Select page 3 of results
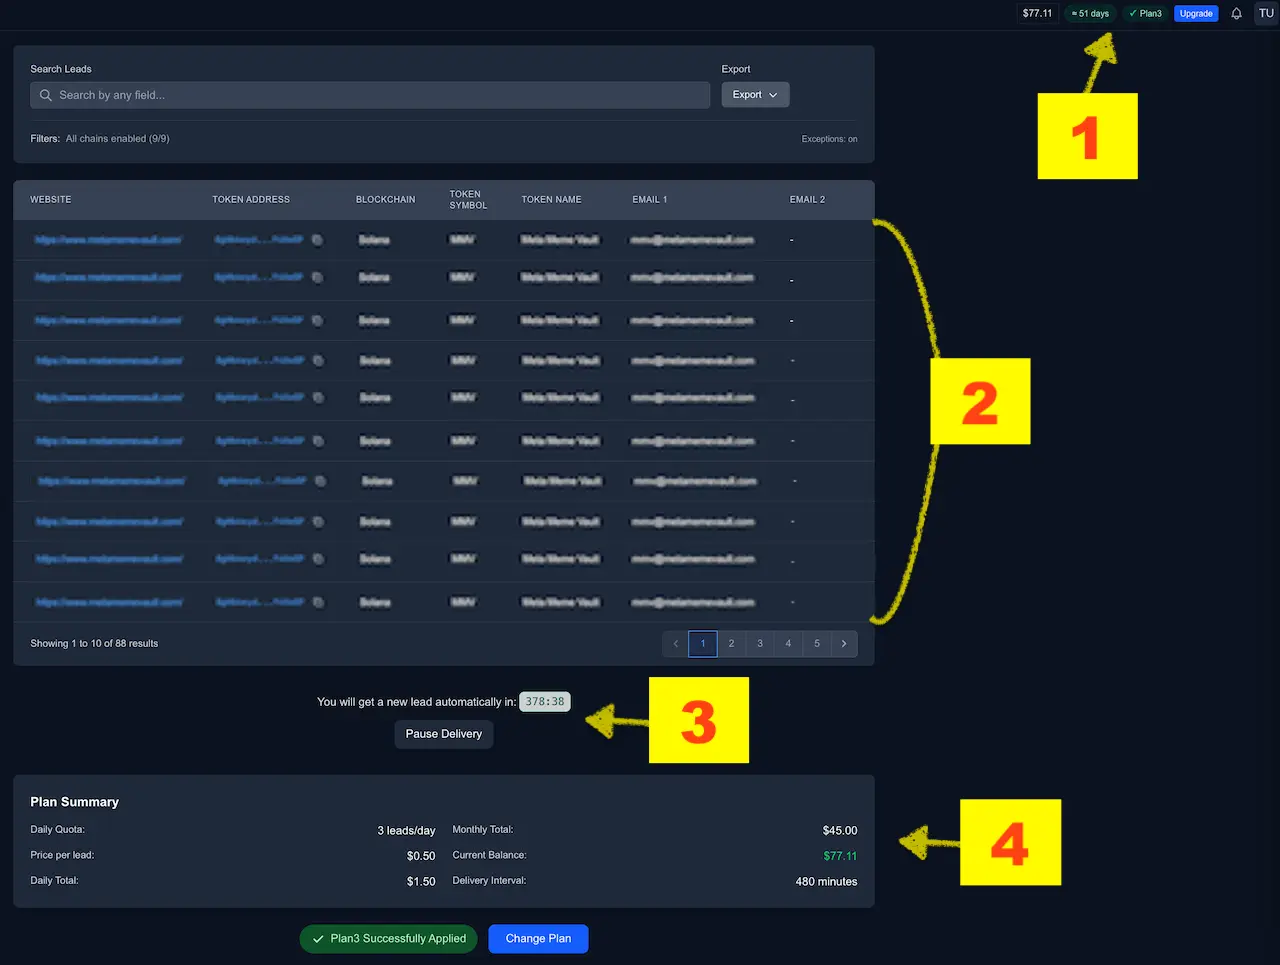The image size is (1280, 965). click(x=760, y=643)
